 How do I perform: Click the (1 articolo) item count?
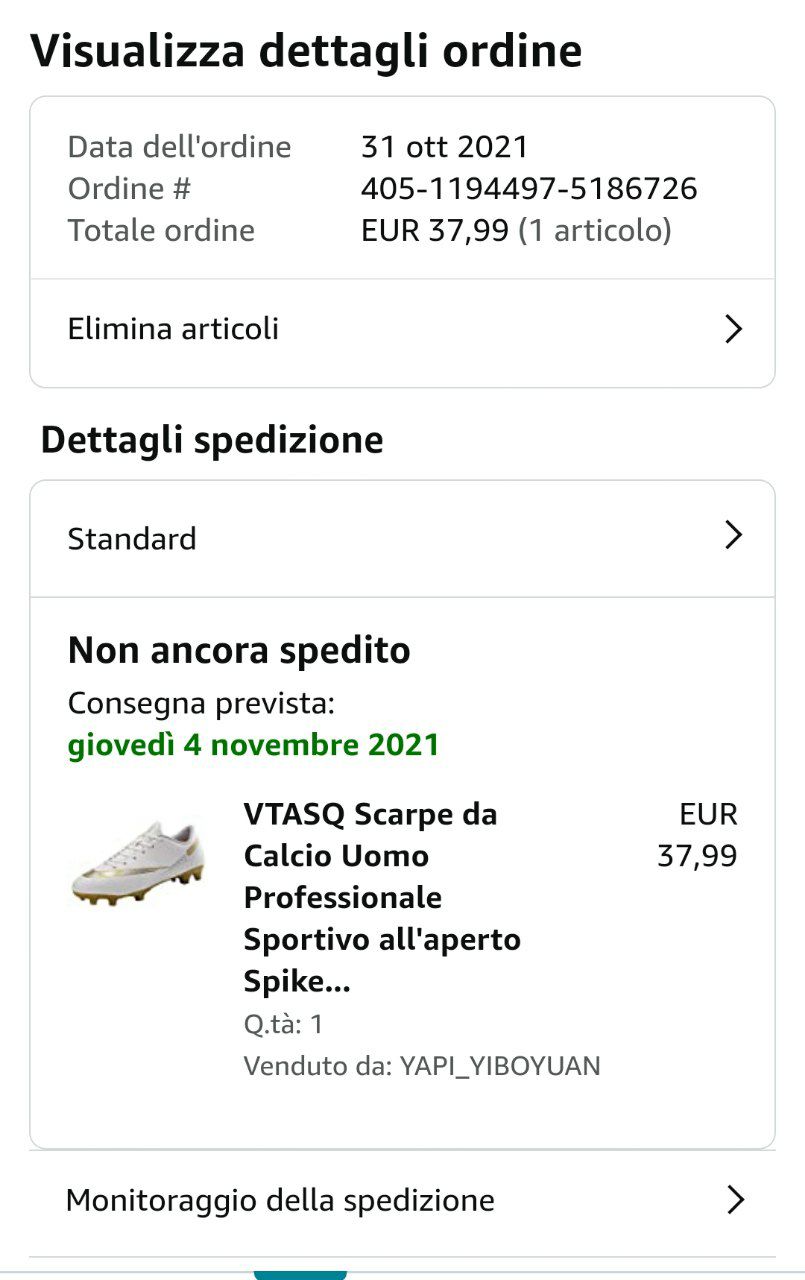pyautogui.click(x=595, y=231)
